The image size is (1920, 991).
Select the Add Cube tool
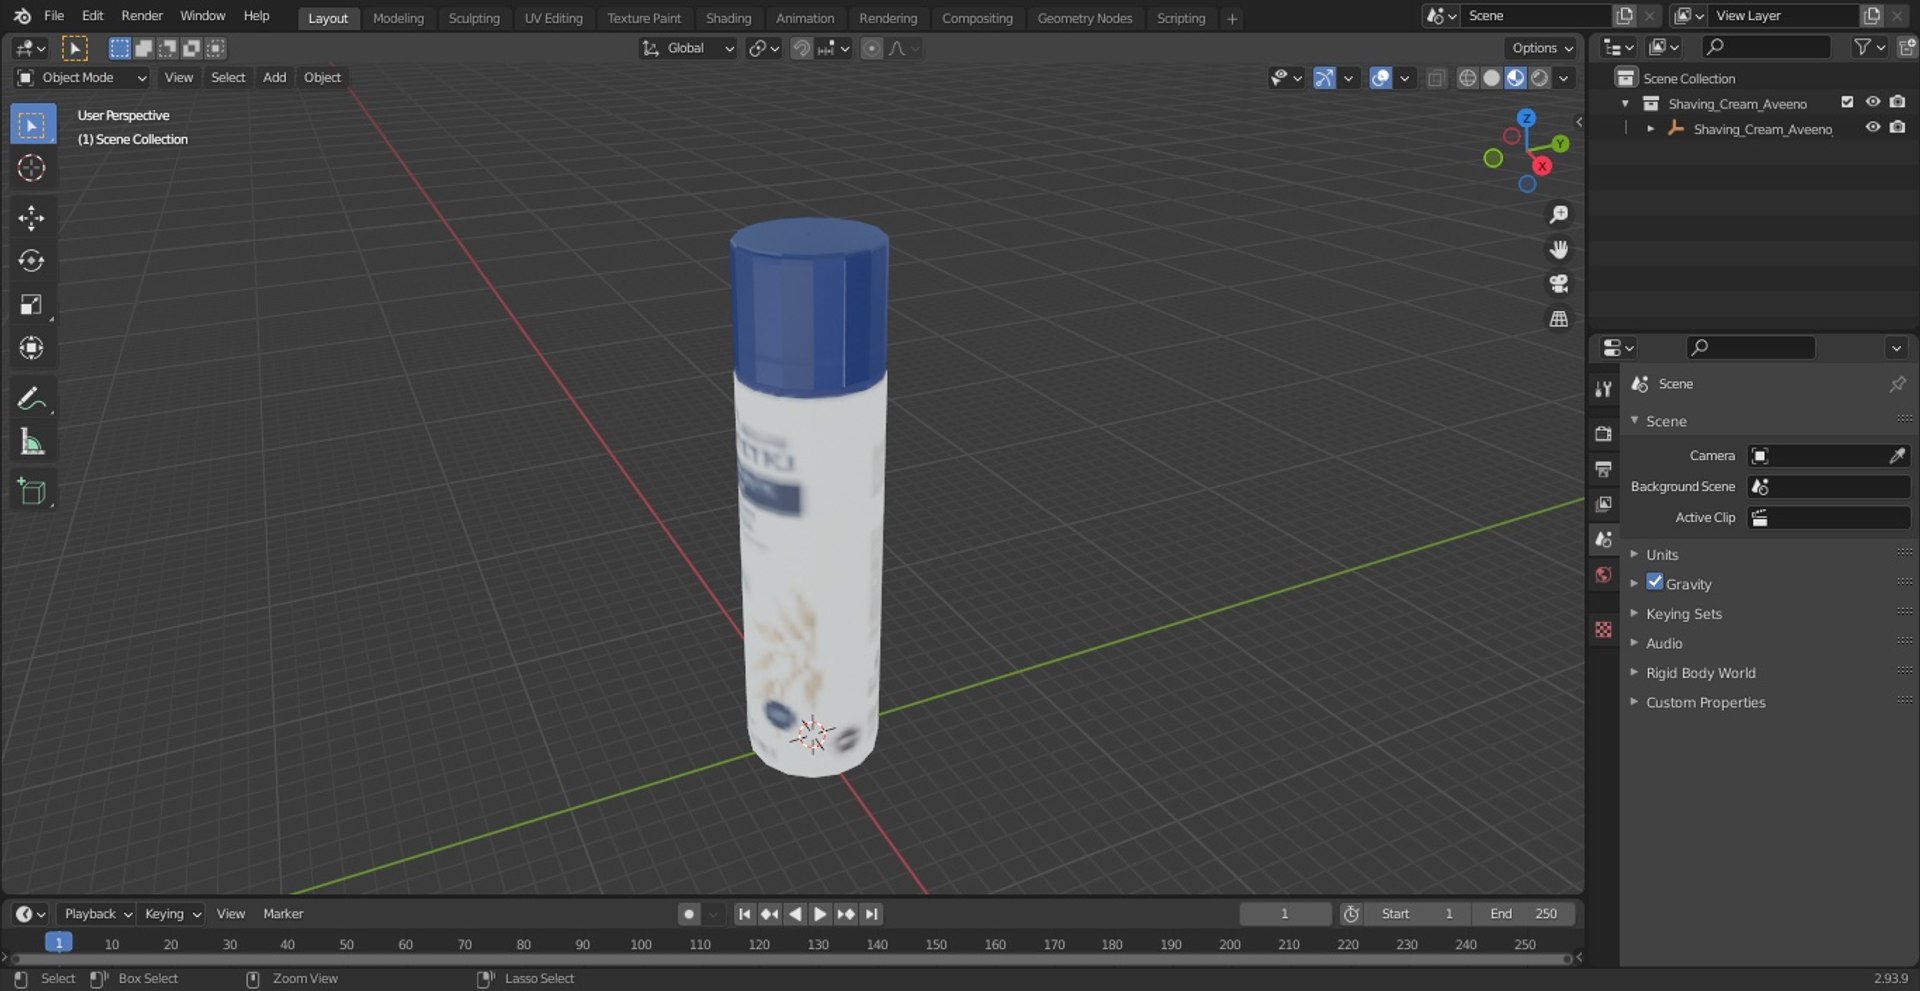tap(32, 492)
